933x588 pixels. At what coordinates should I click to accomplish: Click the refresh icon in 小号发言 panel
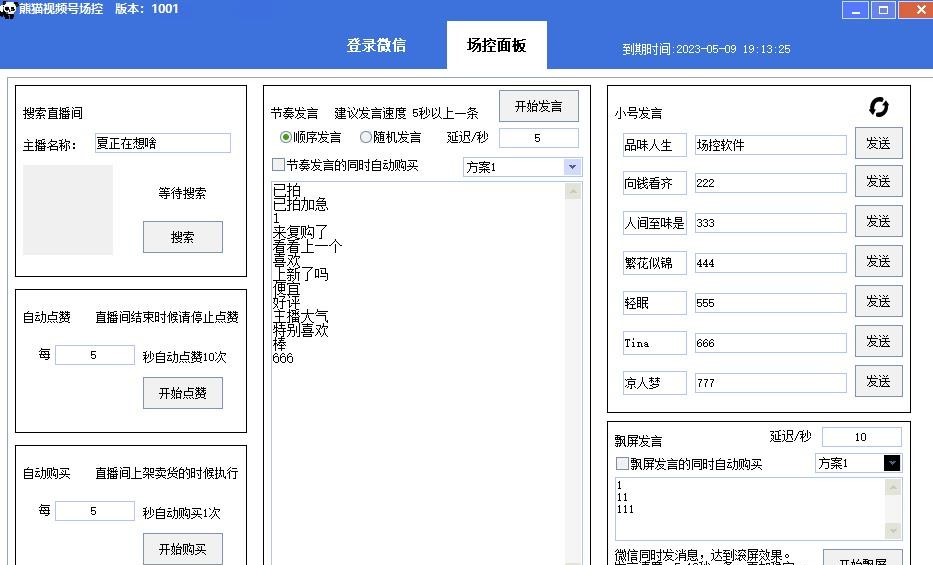(878, 107)
